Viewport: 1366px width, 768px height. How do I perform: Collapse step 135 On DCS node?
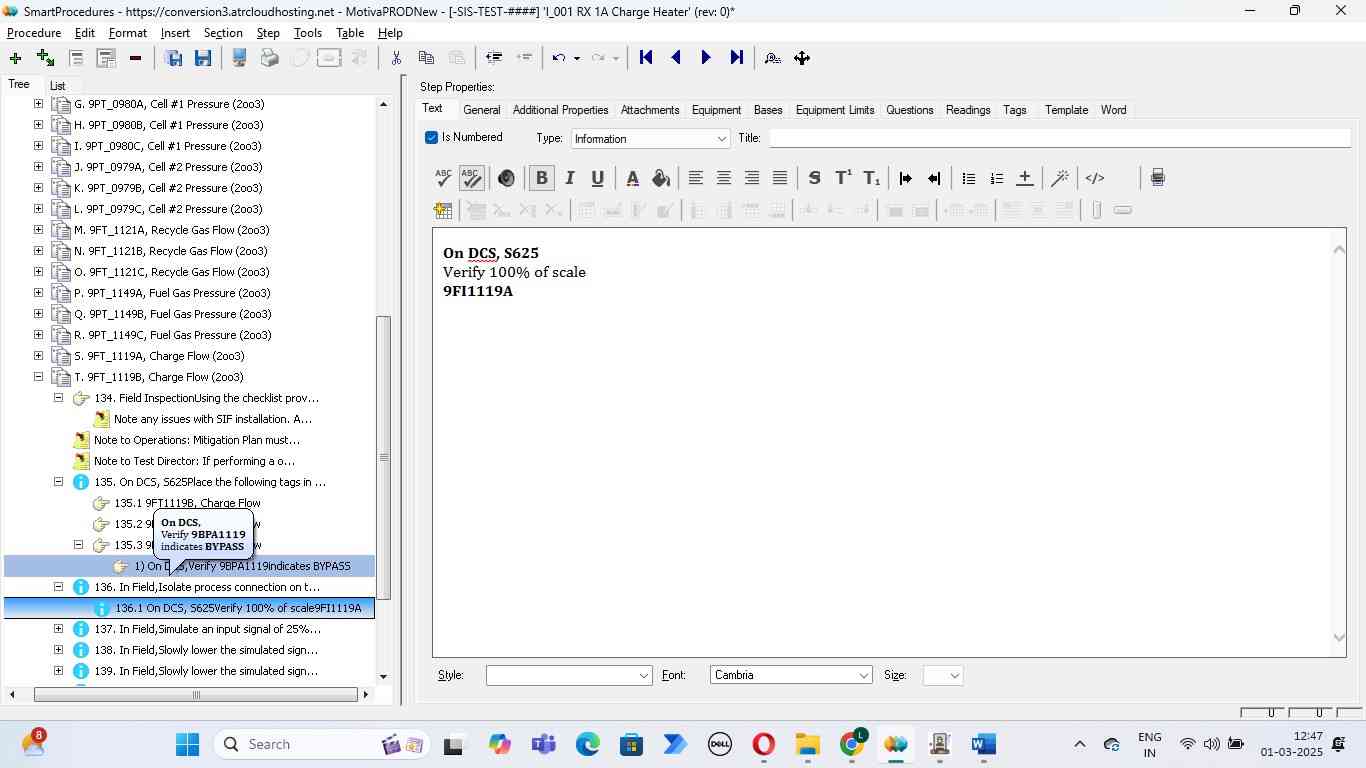tap(58, 482)
